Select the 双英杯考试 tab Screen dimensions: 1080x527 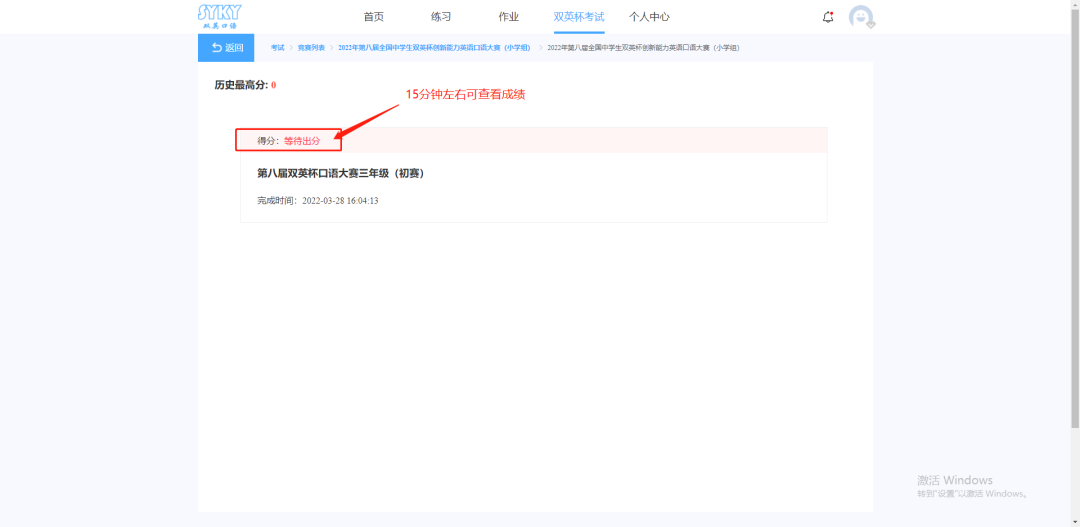tap(579, 17)
